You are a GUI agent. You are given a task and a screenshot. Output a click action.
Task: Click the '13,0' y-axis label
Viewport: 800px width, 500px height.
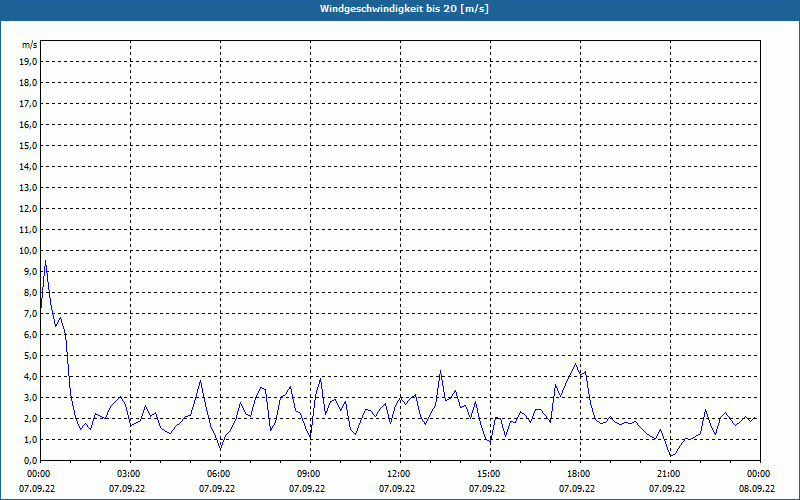(x=28, y=187)
